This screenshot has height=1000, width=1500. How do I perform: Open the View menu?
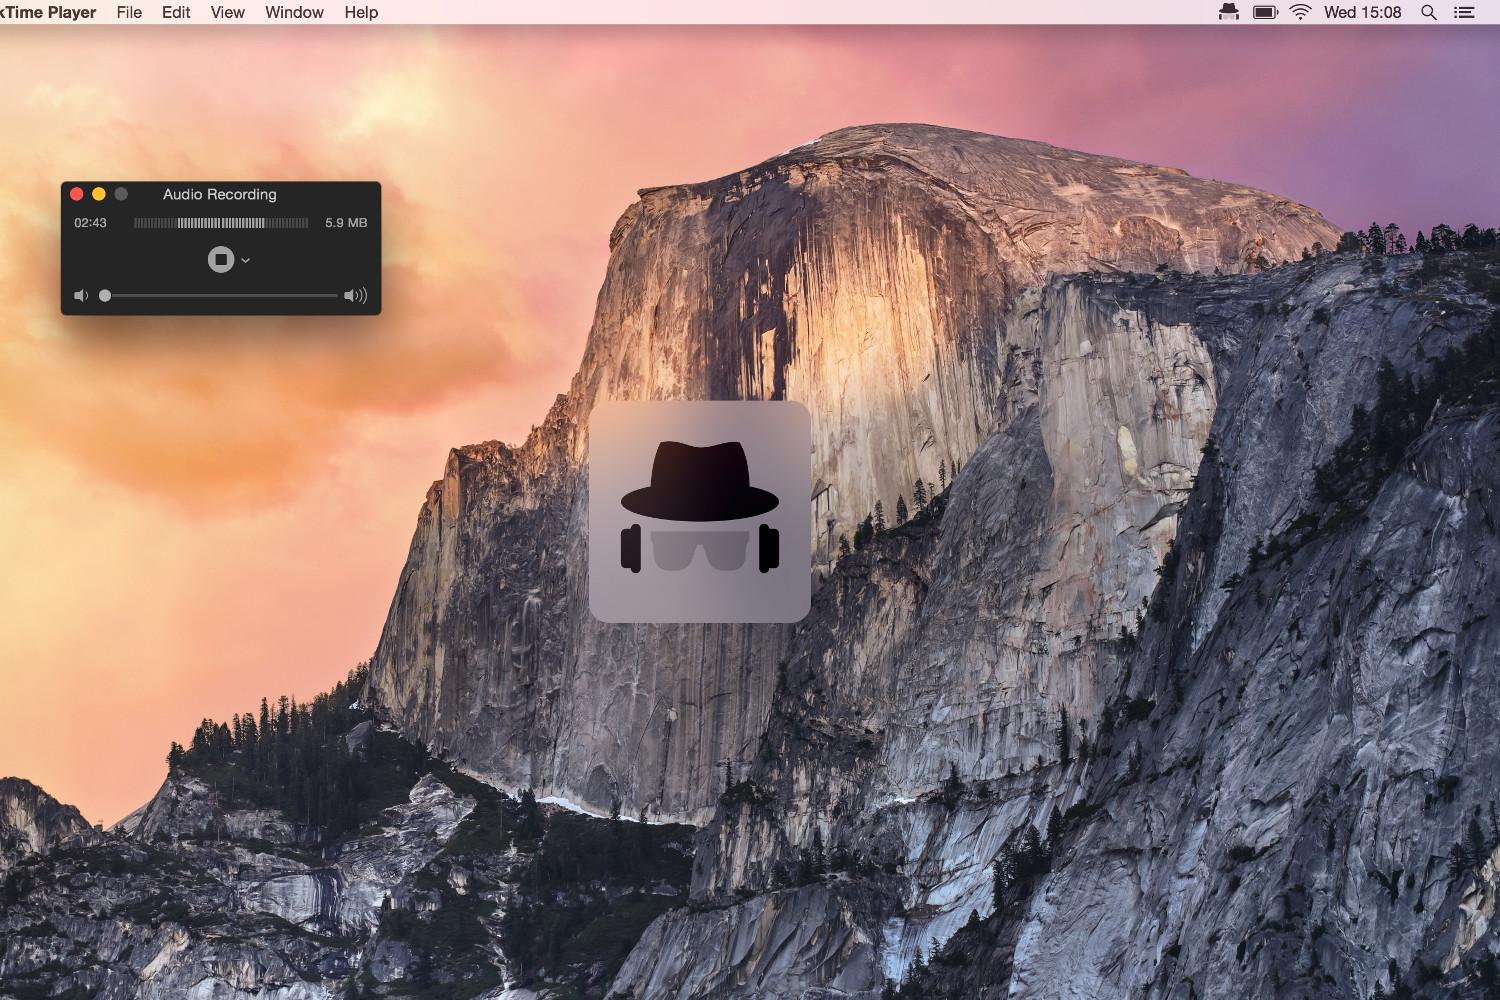(228, 12)
